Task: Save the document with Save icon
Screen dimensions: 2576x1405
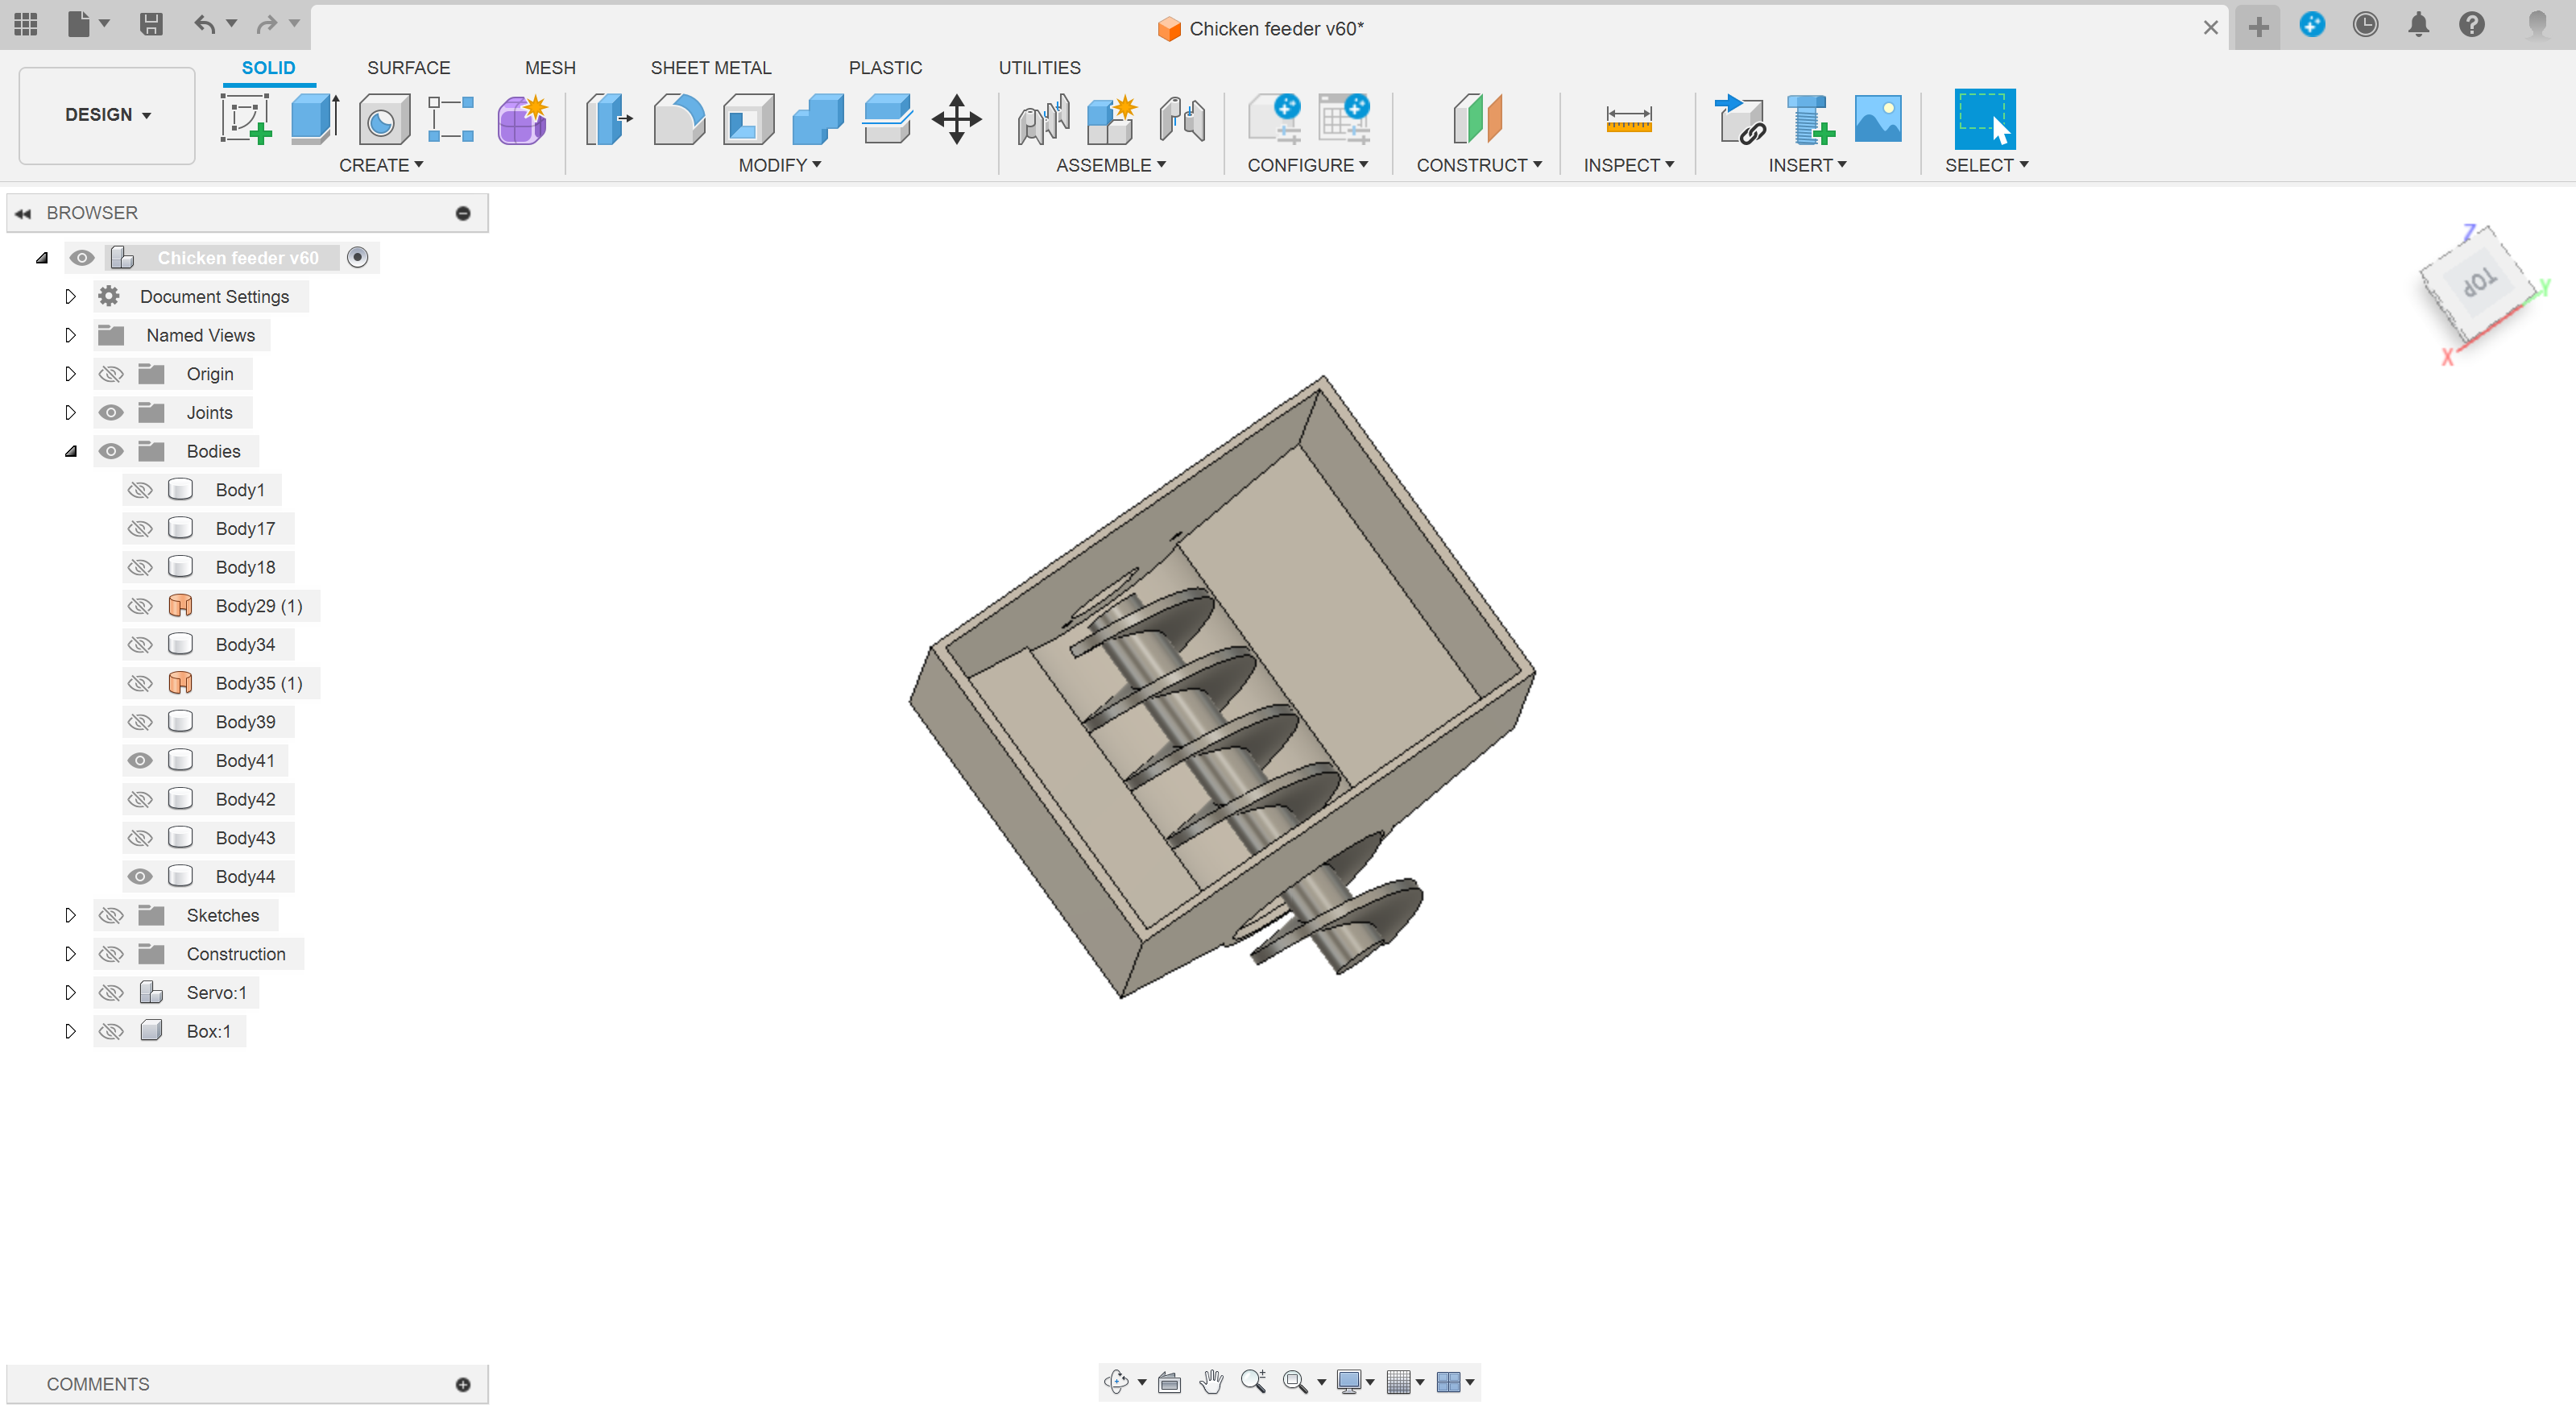Action: click(x=151, y=24)
